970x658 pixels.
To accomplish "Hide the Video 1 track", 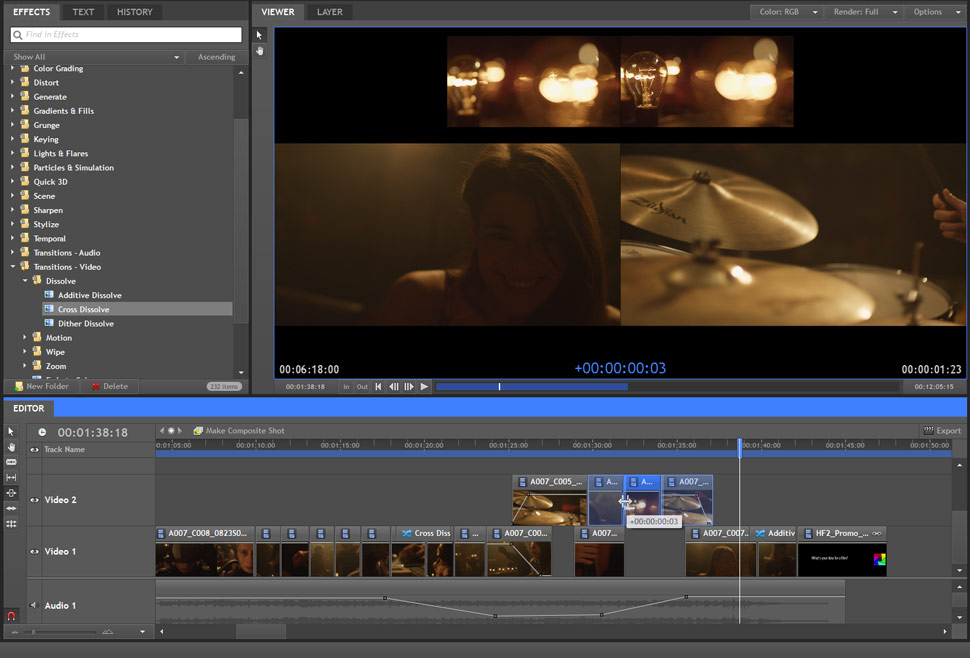I will coord(34,552).
